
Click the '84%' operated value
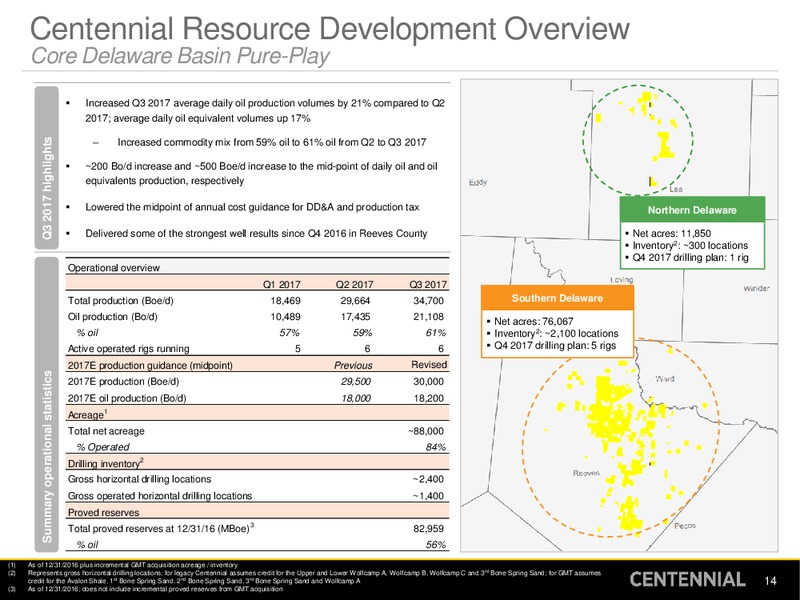coord(436,447)
